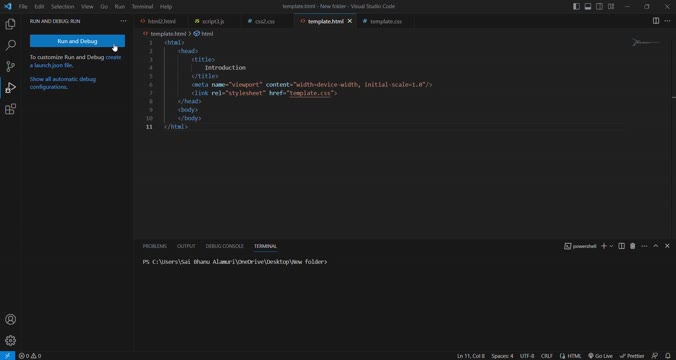Toggle the bottom panel visibility
Screen dimensions: 676x360
point(588,6)
